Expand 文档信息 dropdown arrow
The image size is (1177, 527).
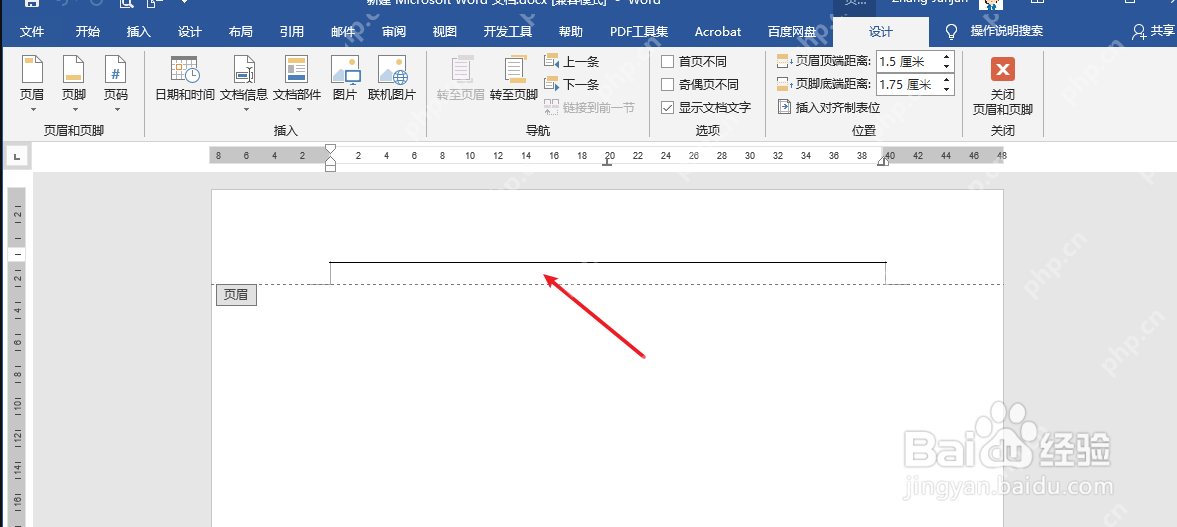[x=245, y=110]
